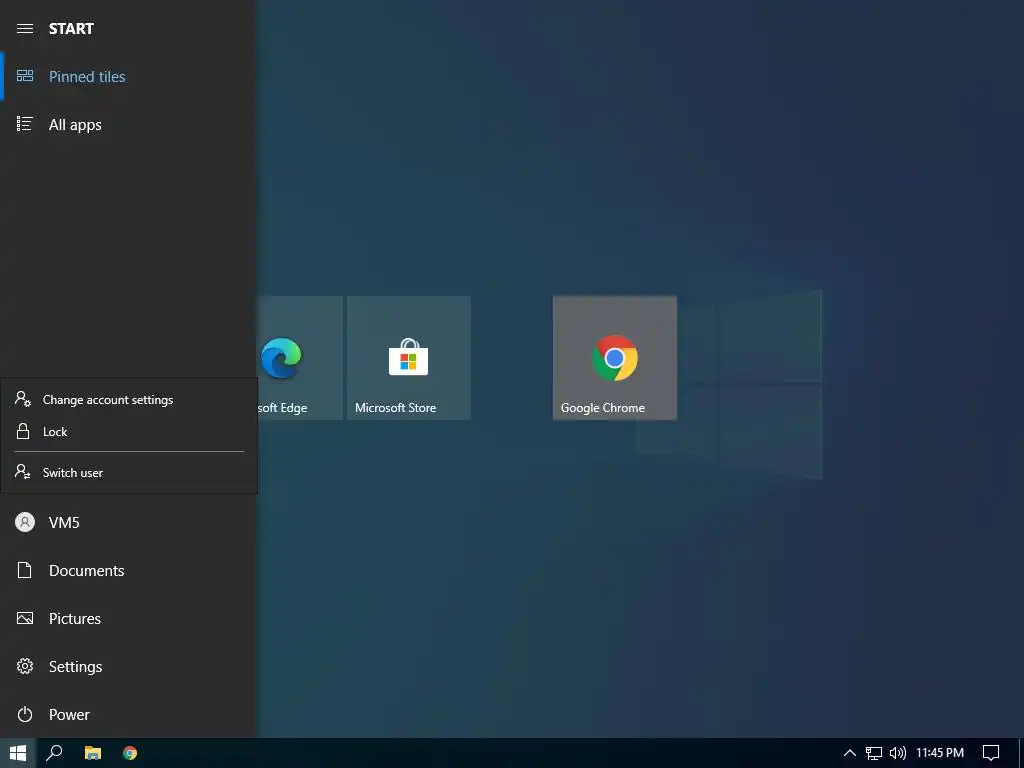Launch the Microsoft Edge tile
This screenshot has width=1024, height=768.
(300, 358)
